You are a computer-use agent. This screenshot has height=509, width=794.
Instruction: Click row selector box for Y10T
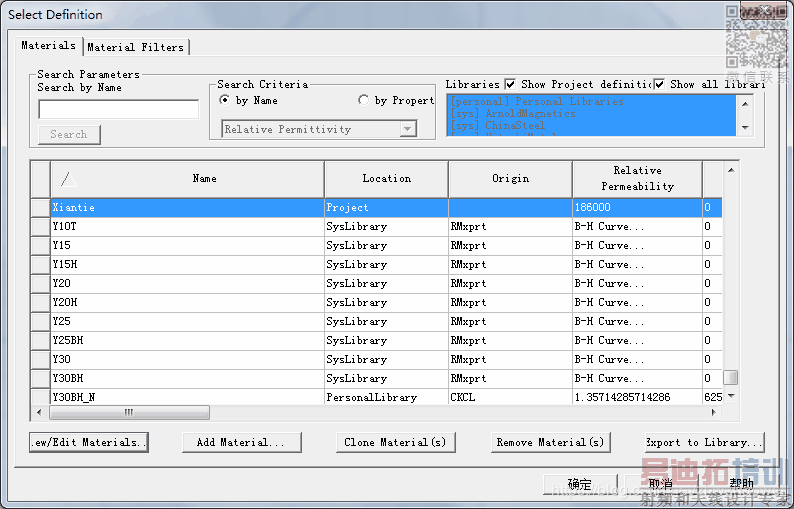(x=41, y=226)
